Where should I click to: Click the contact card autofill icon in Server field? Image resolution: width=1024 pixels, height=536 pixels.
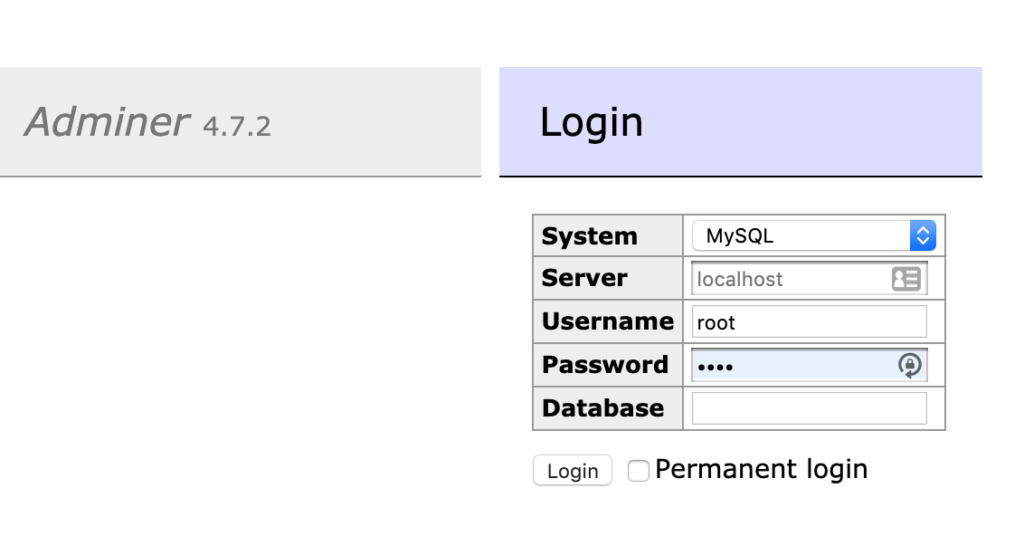tap(906, 279)
